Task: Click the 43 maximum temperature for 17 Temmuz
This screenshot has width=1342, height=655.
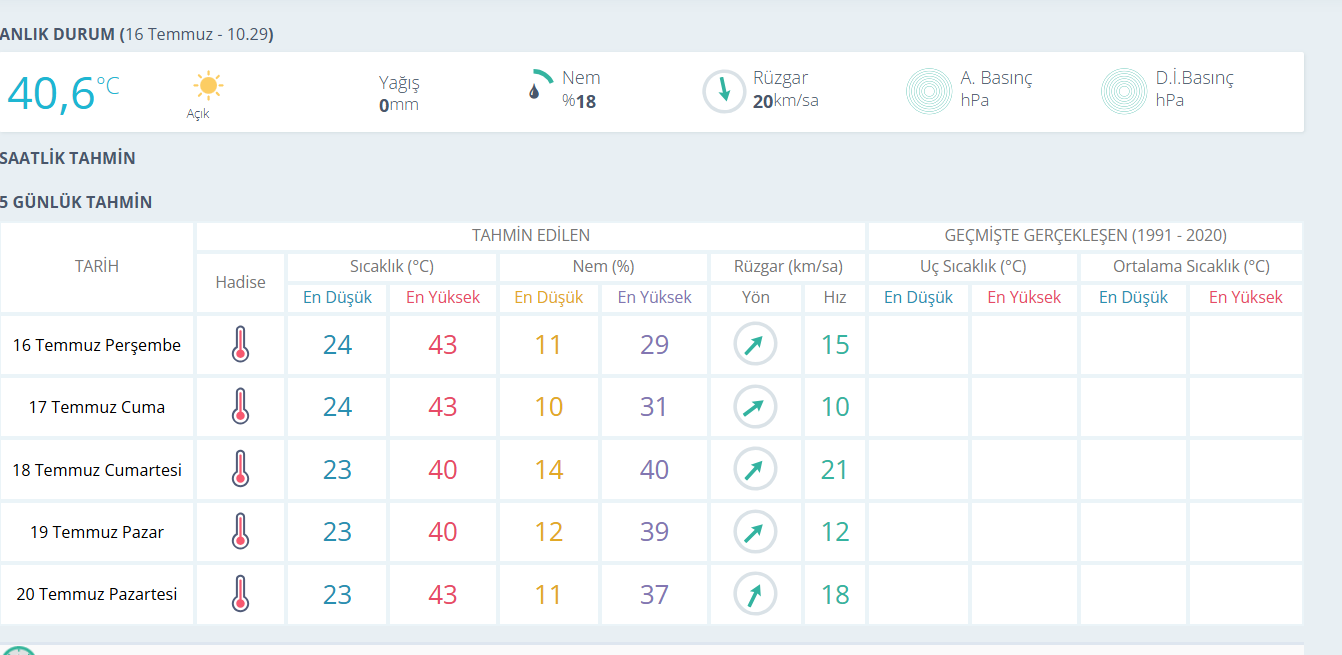Action: (x=443, y=407)
